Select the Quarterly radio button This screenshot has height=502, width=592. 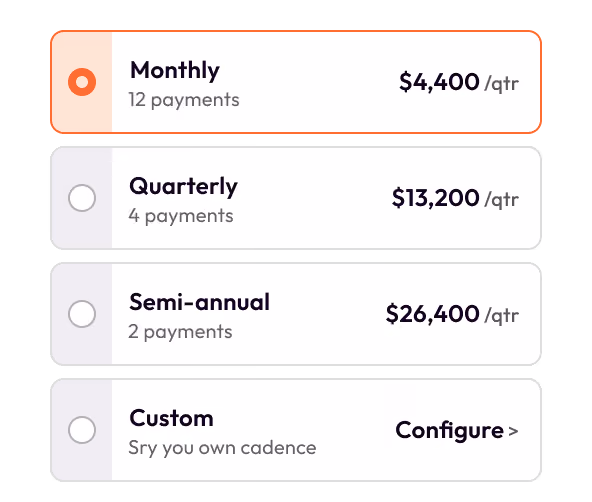[82, 198]
